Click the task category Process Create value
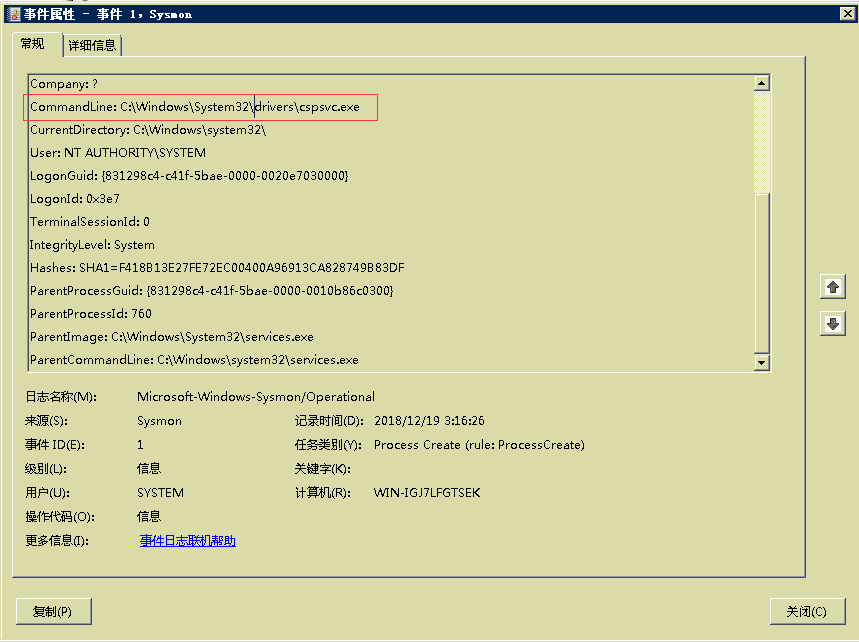The height and width of the screenshot is (642, 859). point(479,445)
